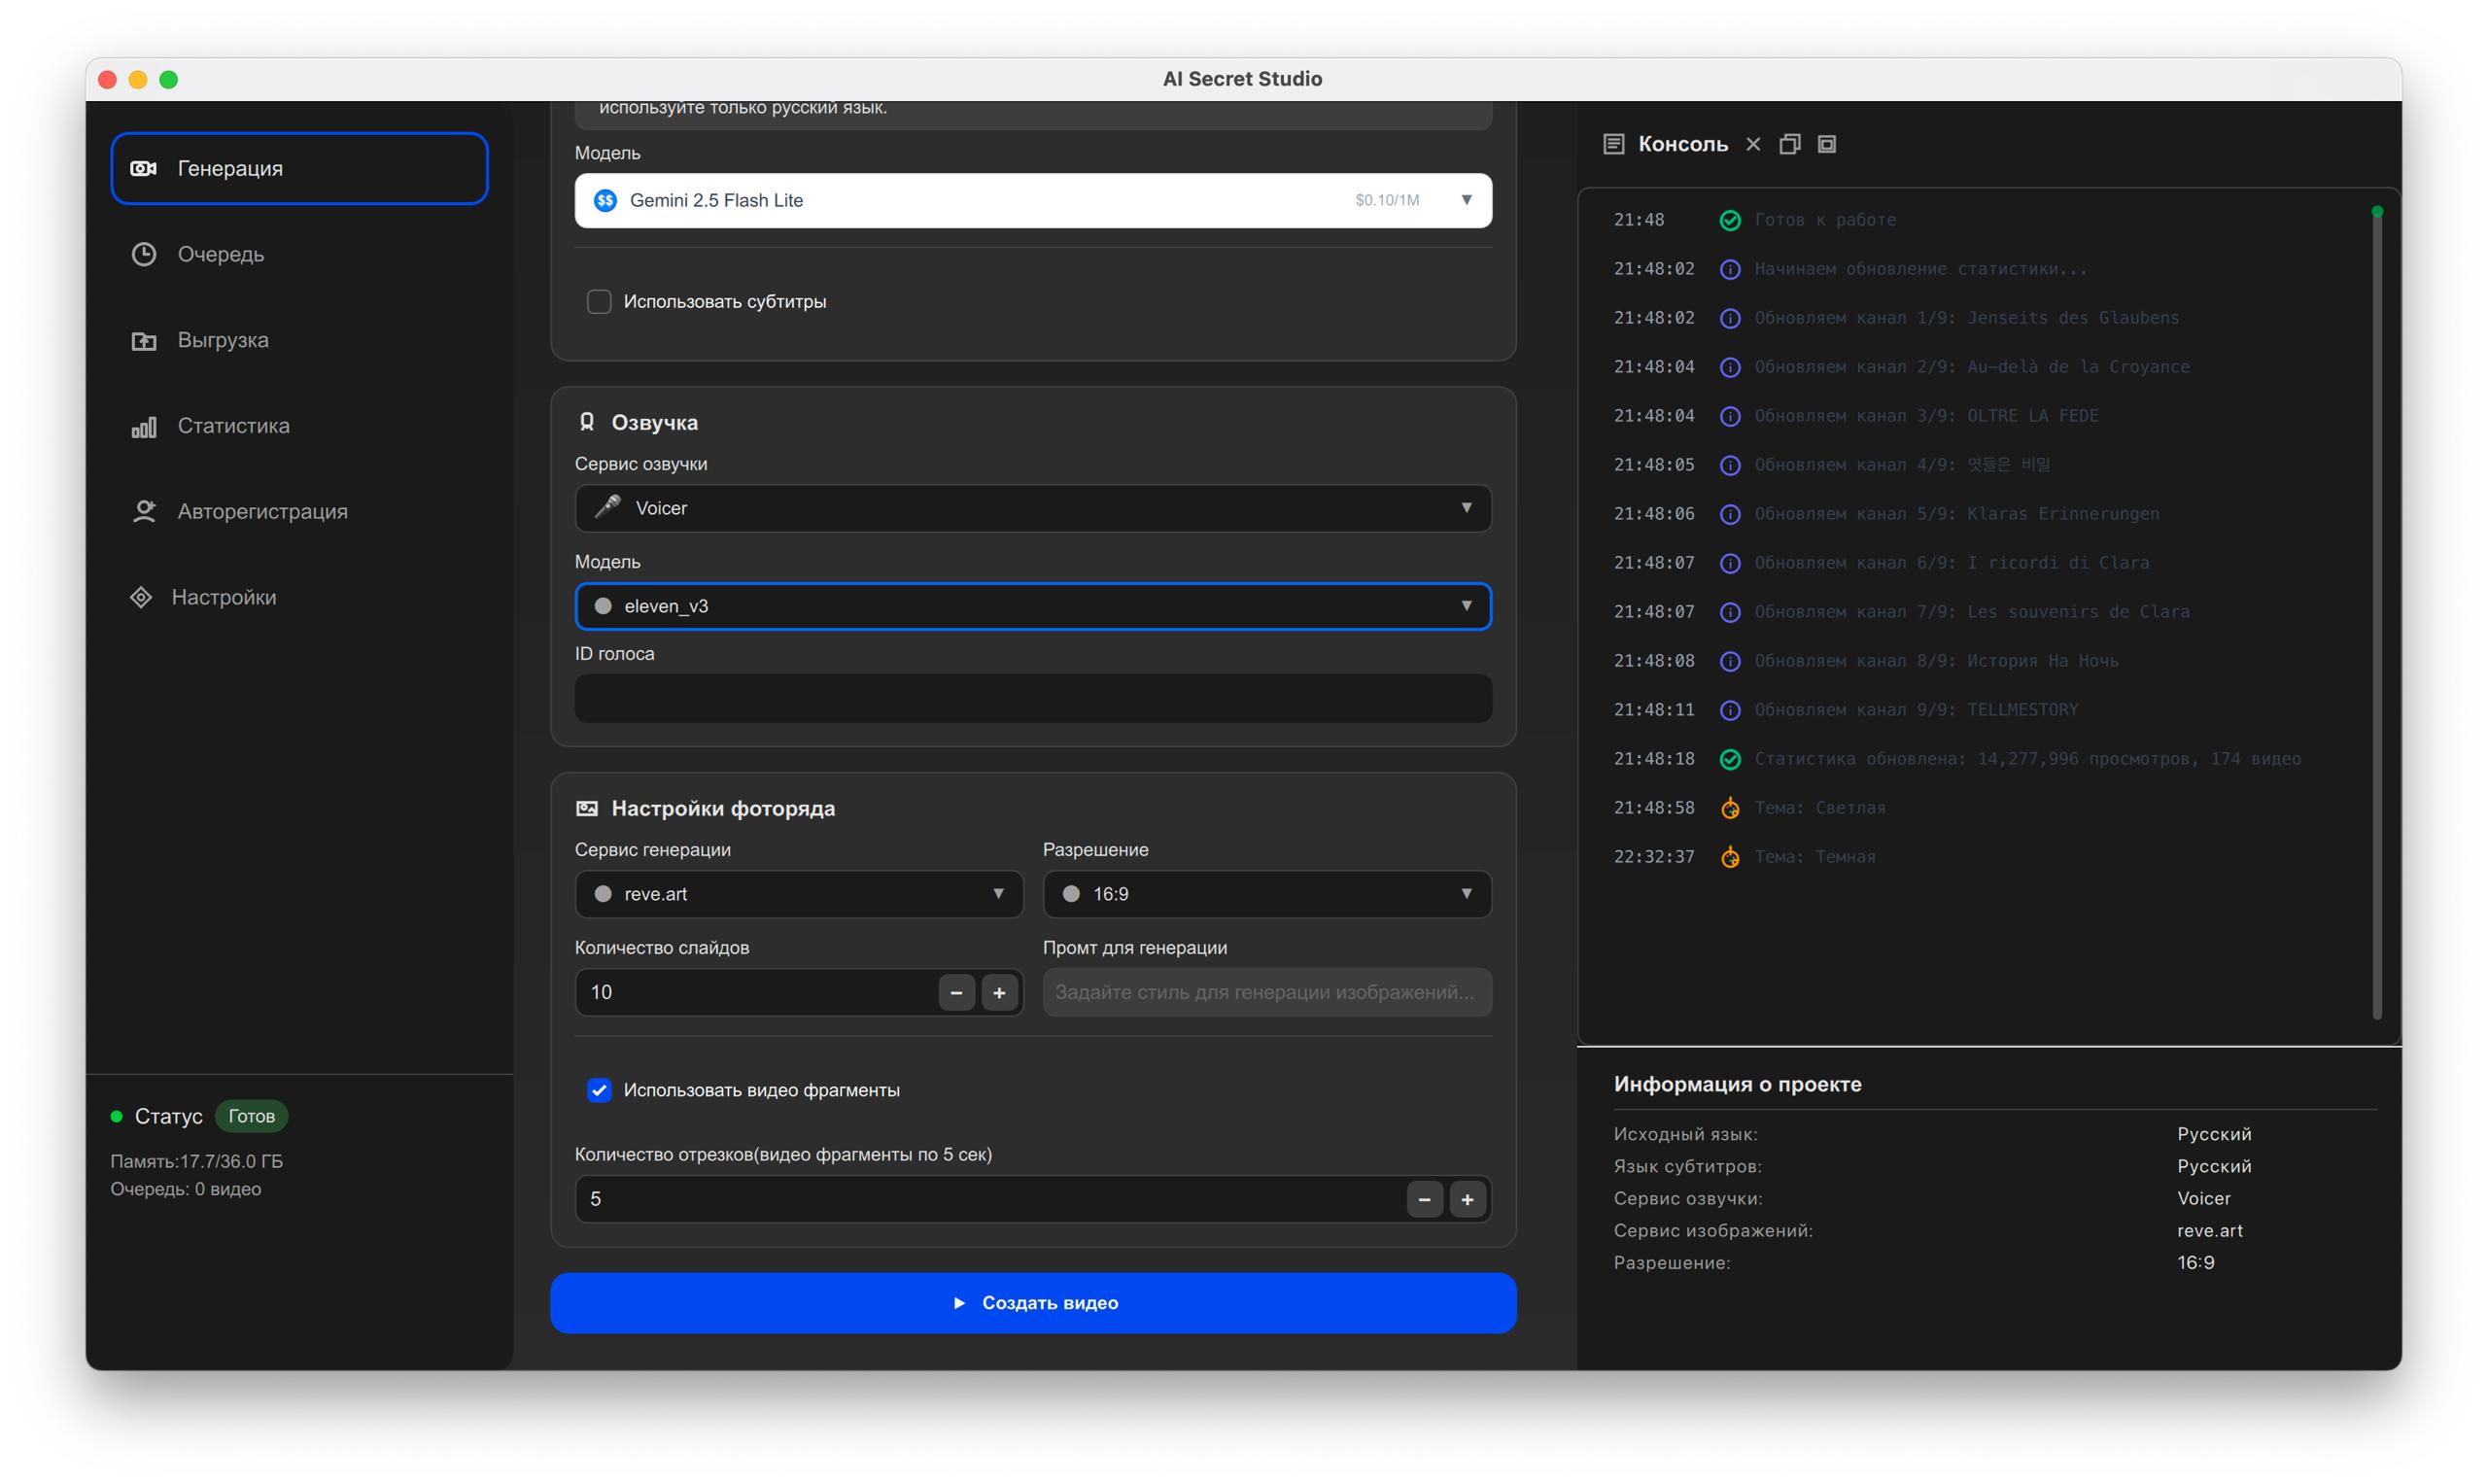Expand the Voicer service dropdown
The width and height of the screenshot is (2488, 1484).
click(1033, 508)
